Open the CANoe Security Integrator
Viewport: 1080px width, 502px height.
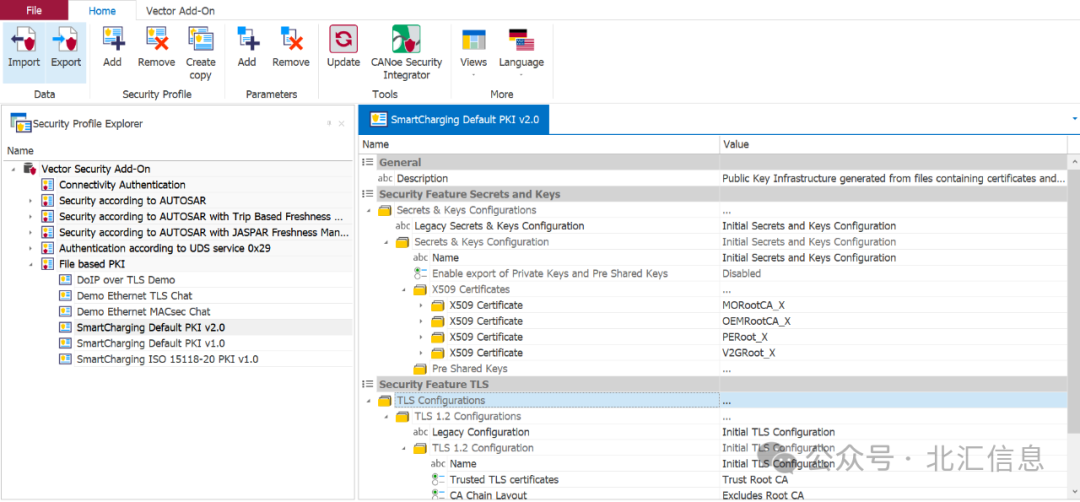[x=406, y=52]
